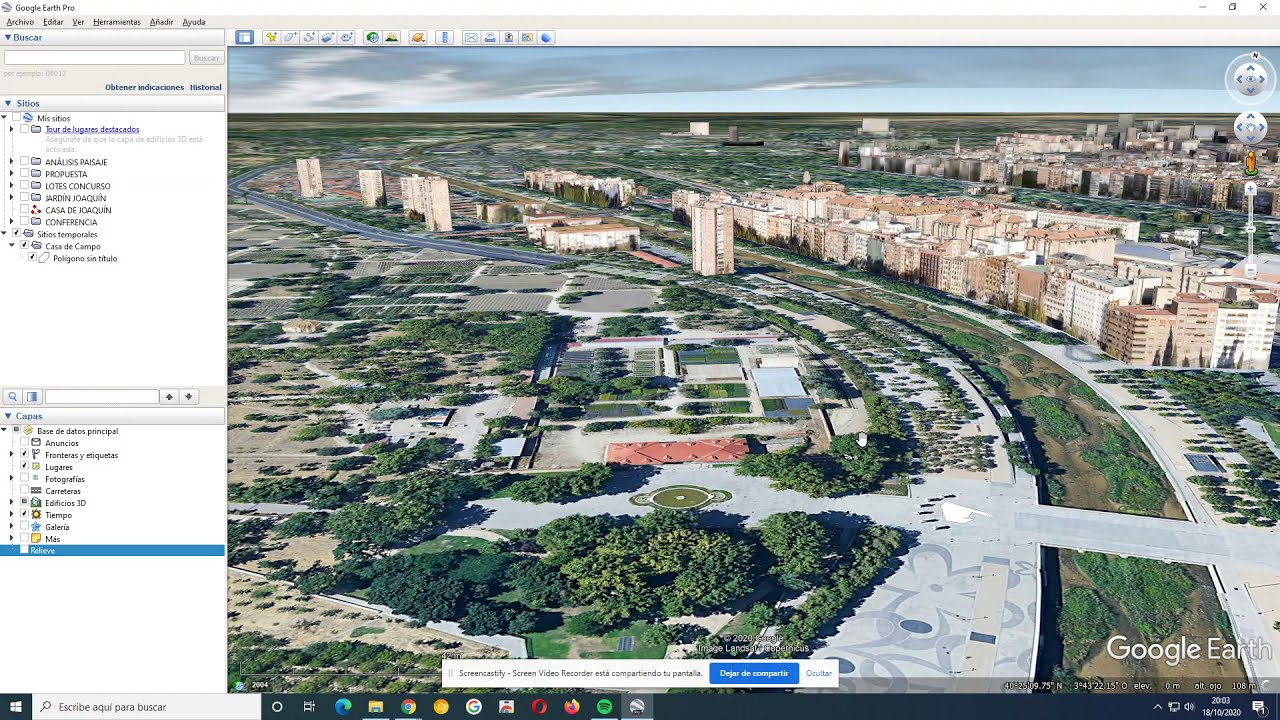Record a tour toolbar icon
The width and height of the screenshot is (1280, 720).
[346, 37]
